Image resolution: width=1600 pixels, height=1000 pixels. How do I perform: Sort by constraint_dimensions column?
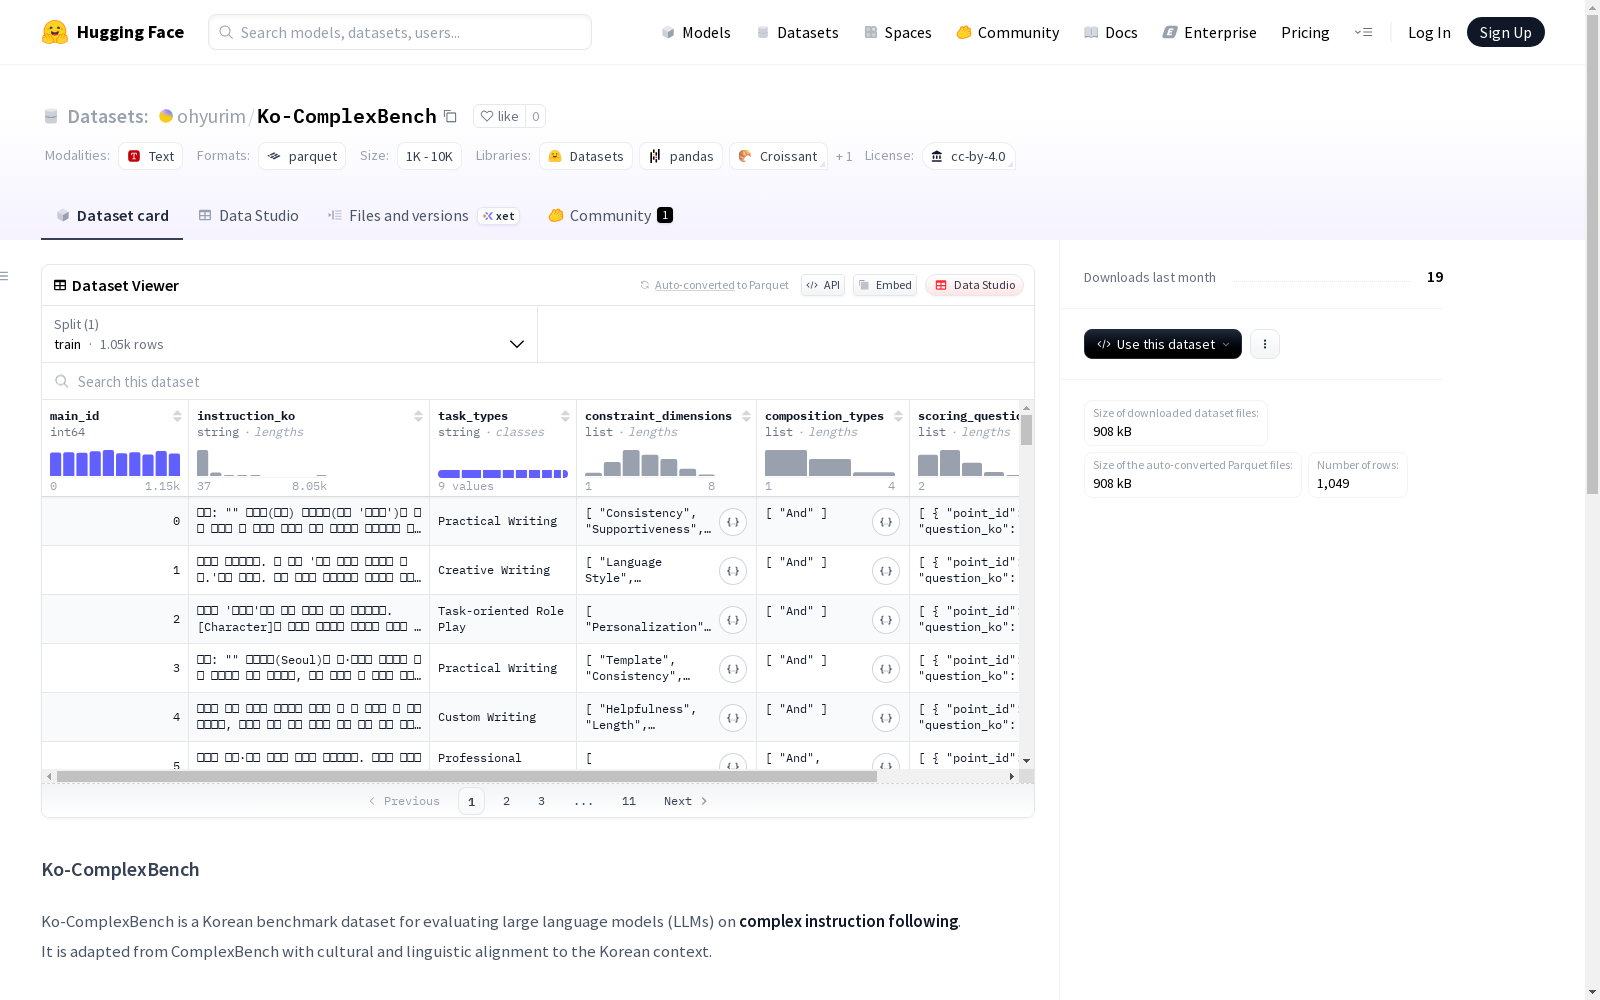(746, 416)
